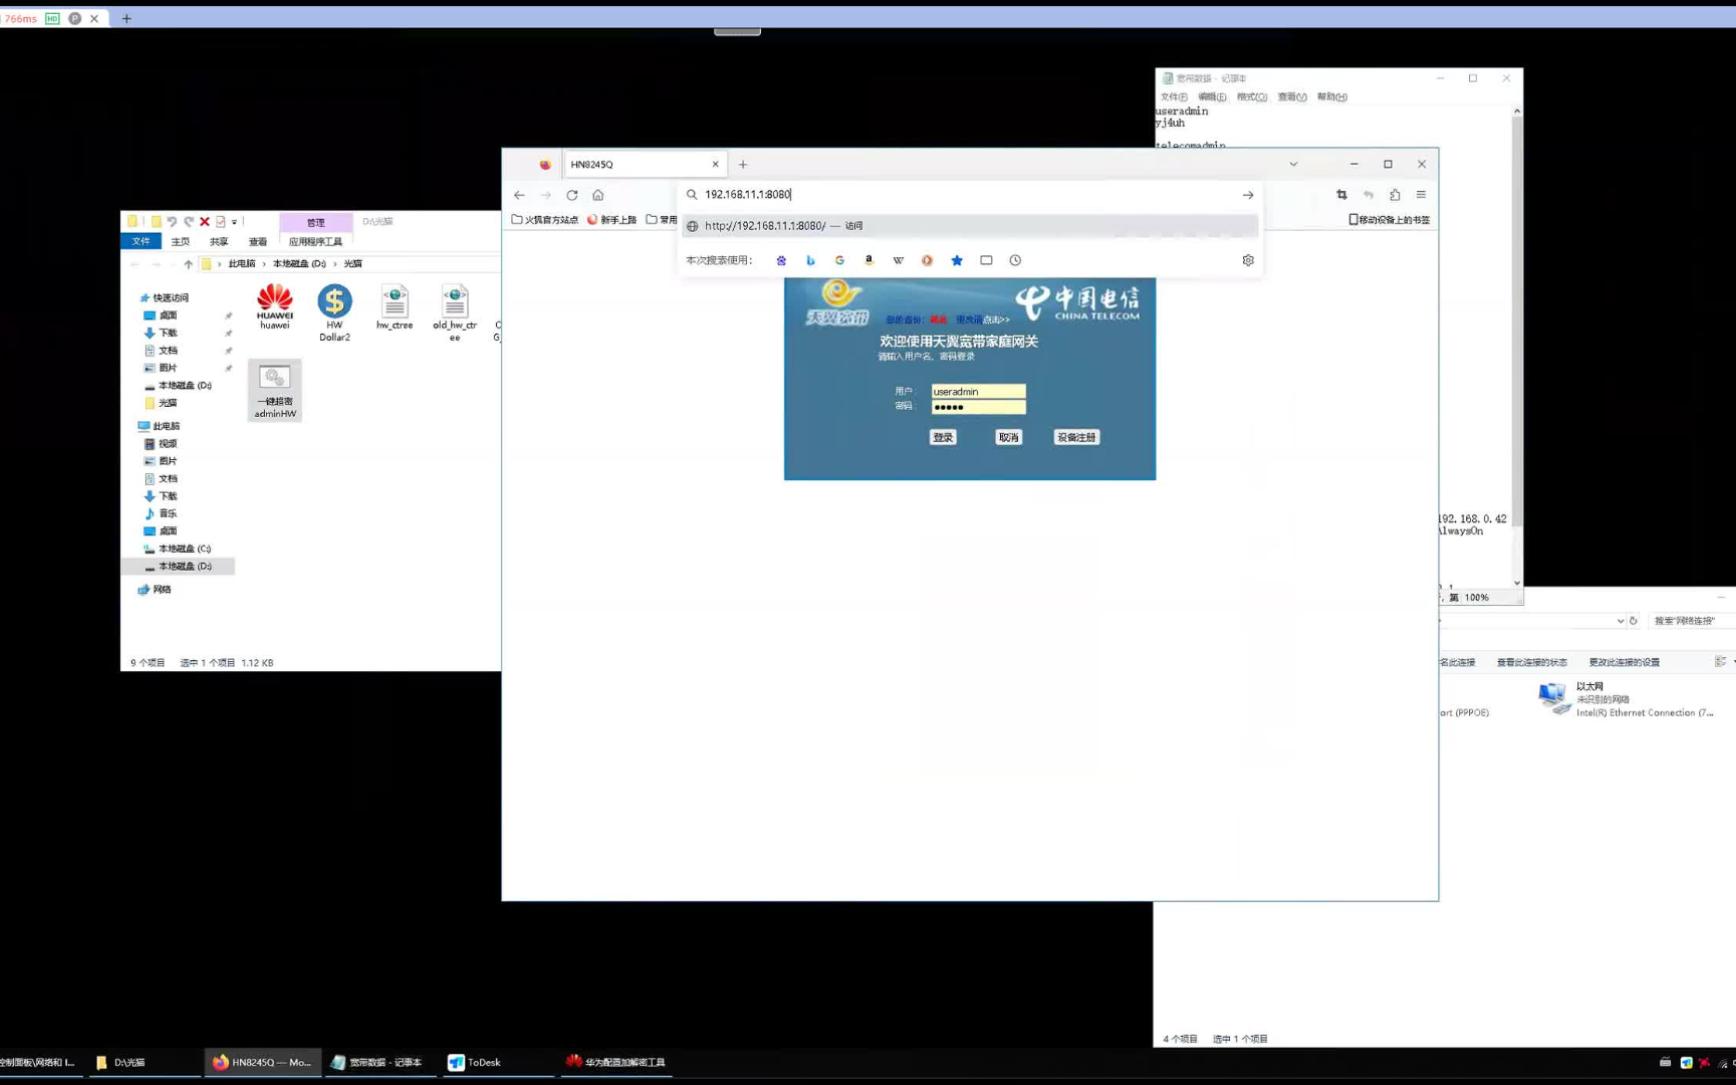
Task: Select the old_hw_ctree file
Action: (x=454, y=312)
